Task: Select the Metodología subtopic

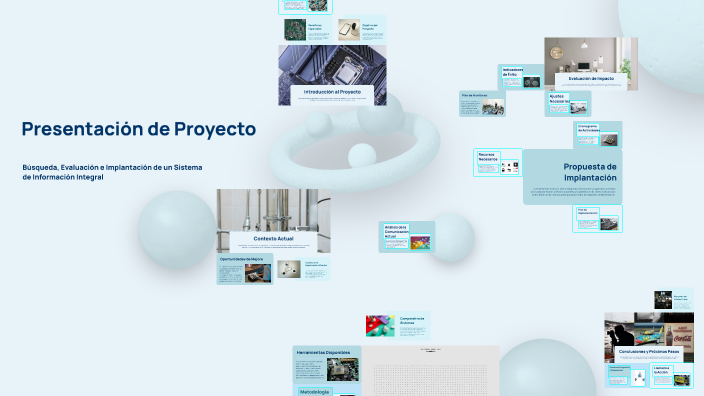Action: 327,390
